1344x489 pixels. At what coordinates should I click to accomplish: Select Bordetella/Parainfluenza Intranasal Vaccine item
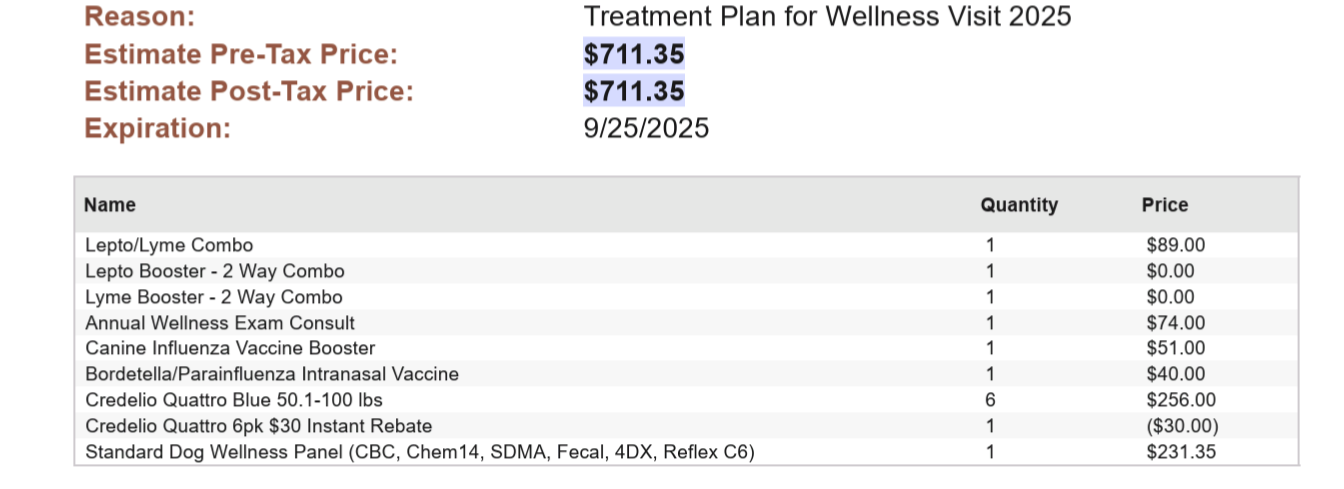point(272,374)
